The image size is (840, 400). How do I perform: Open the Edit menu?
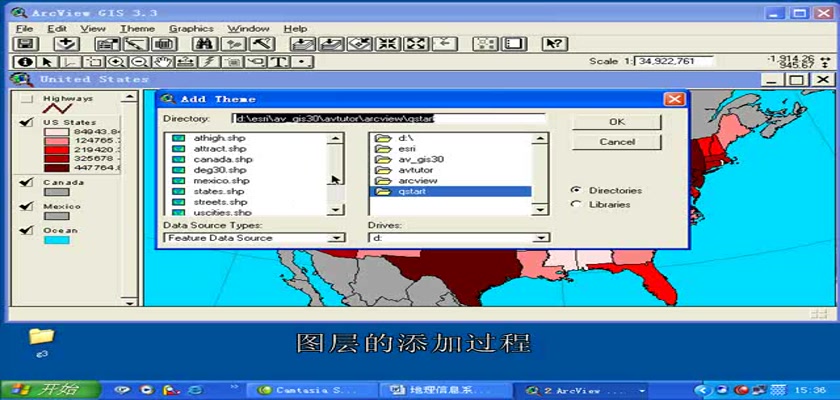coord(57,28)
